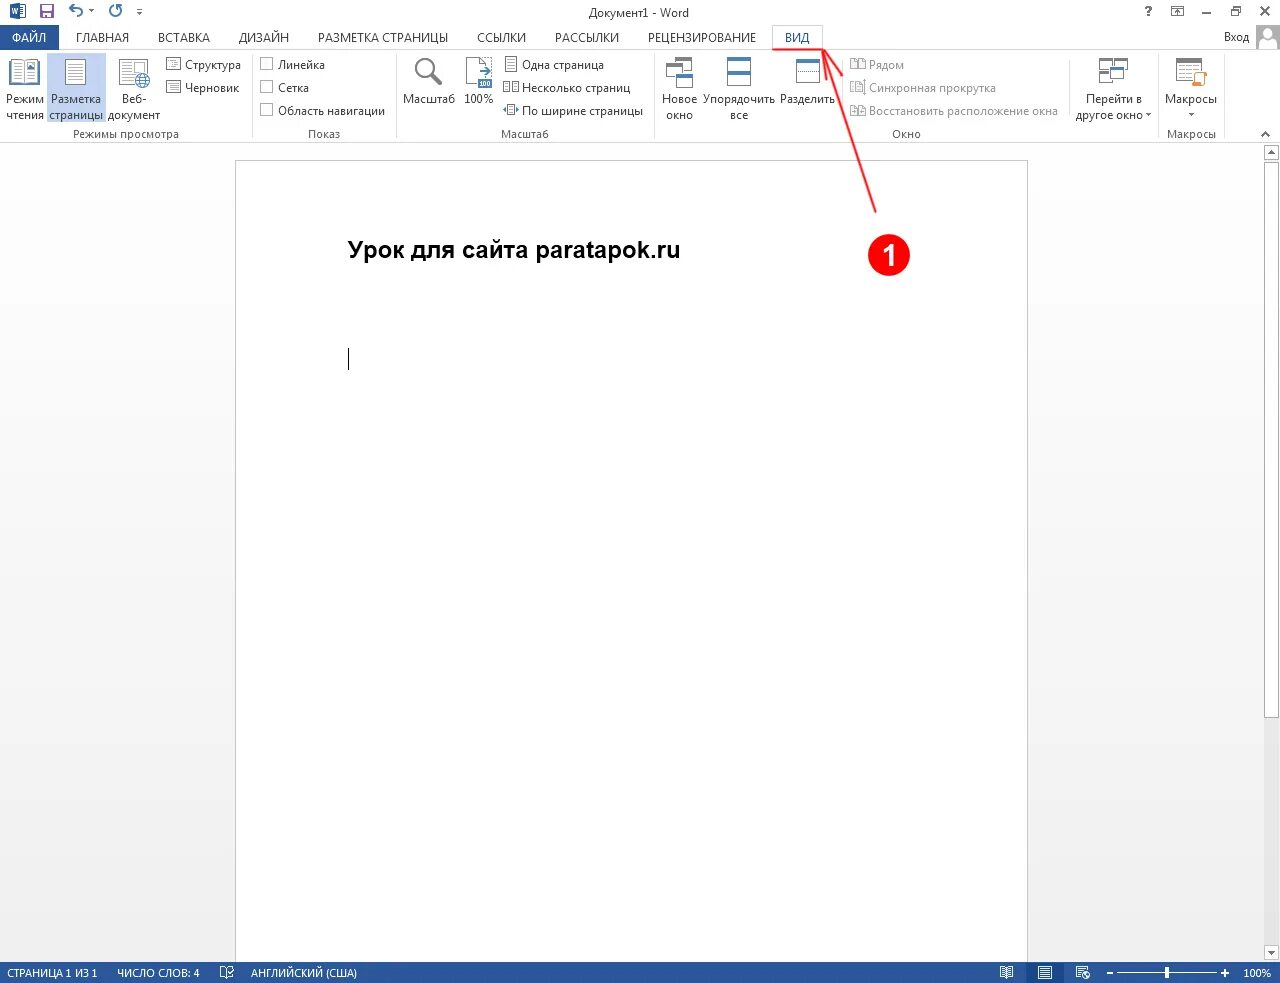Click the Word application icon in title bar
The image size is (1280, 983).
pyautogui.click(x=17, y=12)
